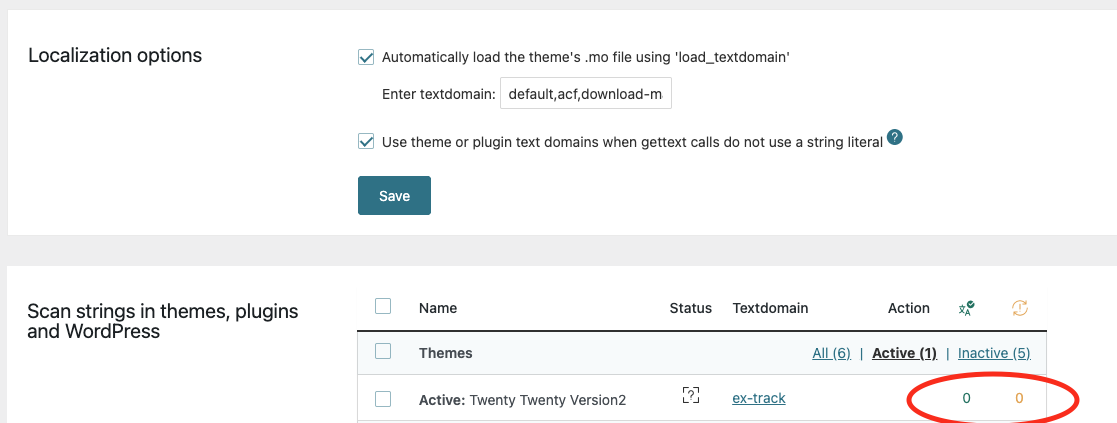Click the Textdomain column header
This screenshot has width=1117, height=423.
click(x=770, y=308)
